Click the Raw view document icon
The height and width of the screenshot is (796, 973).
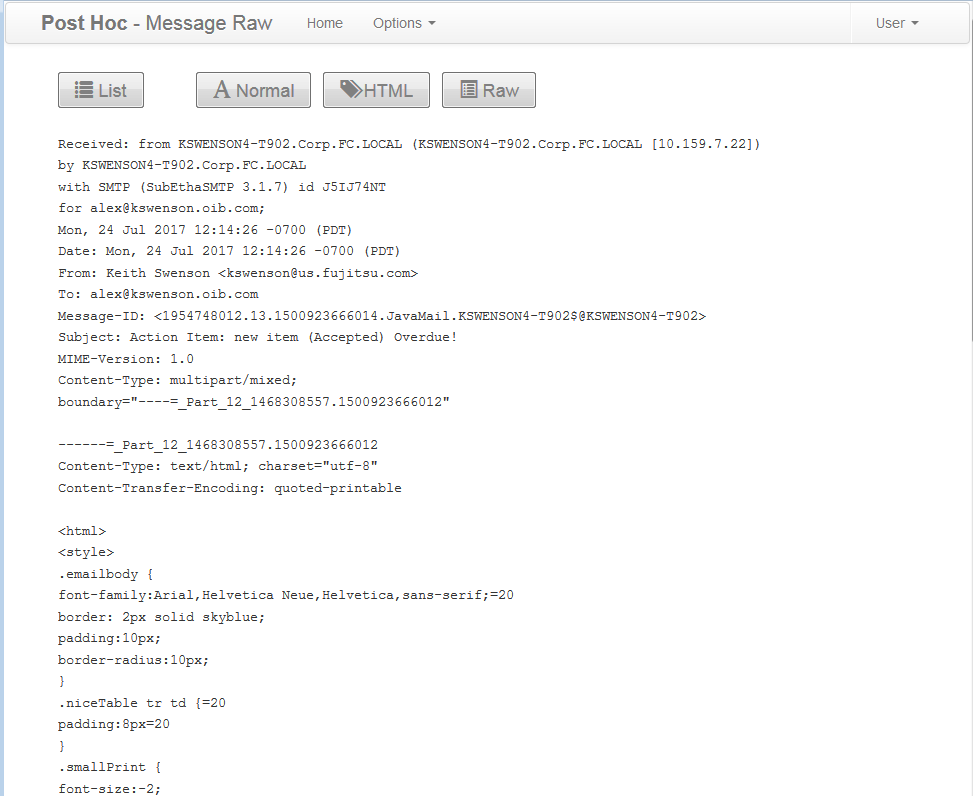[468, 90]
